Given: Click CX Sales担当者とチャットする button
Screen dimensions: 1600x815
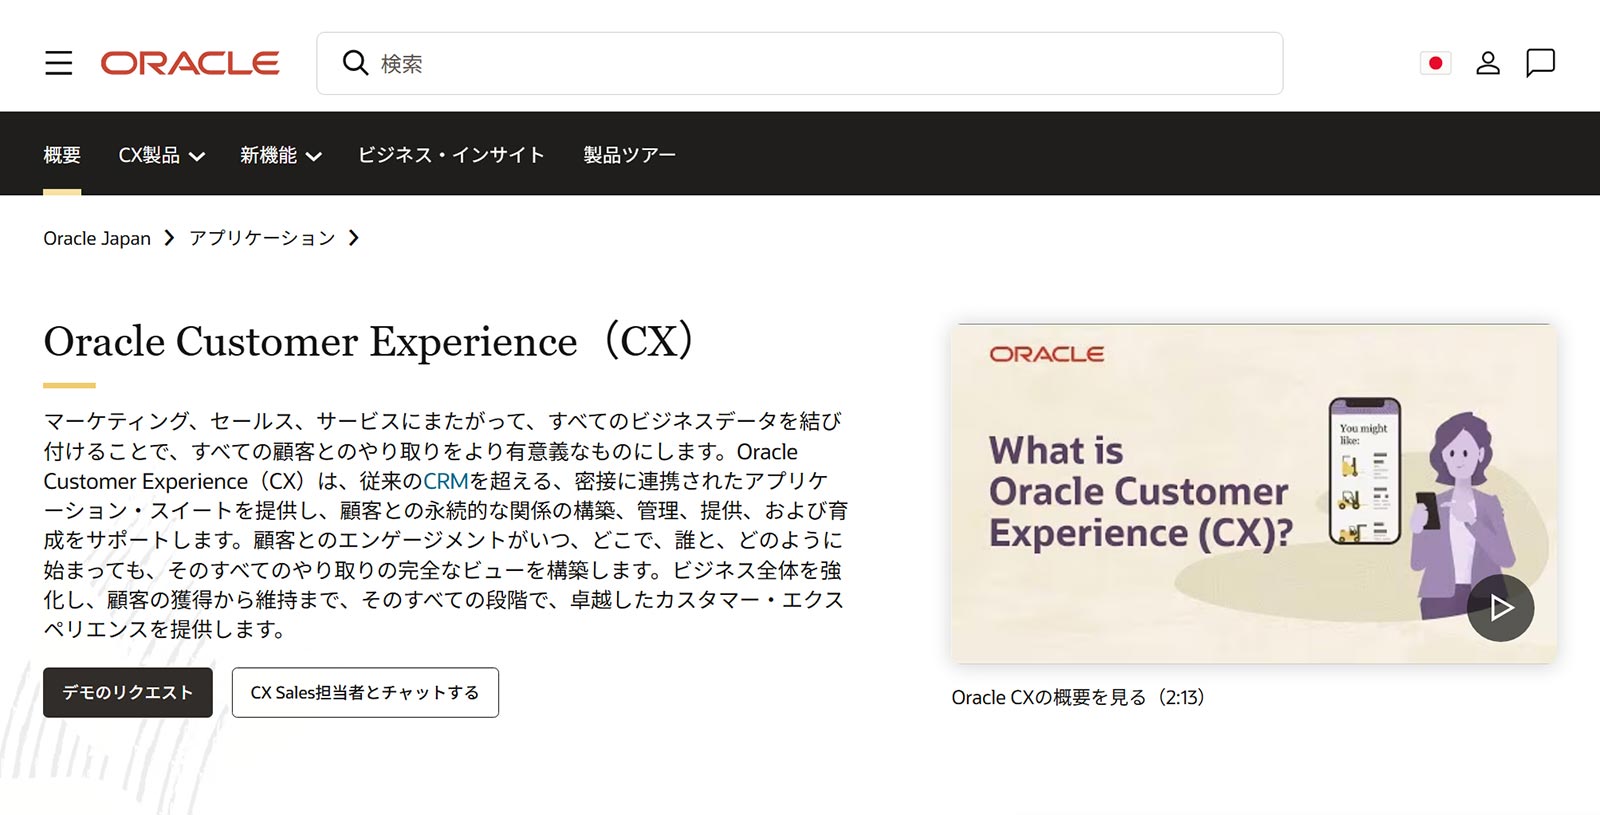Looking at the screenshot, I should point(365,692).
